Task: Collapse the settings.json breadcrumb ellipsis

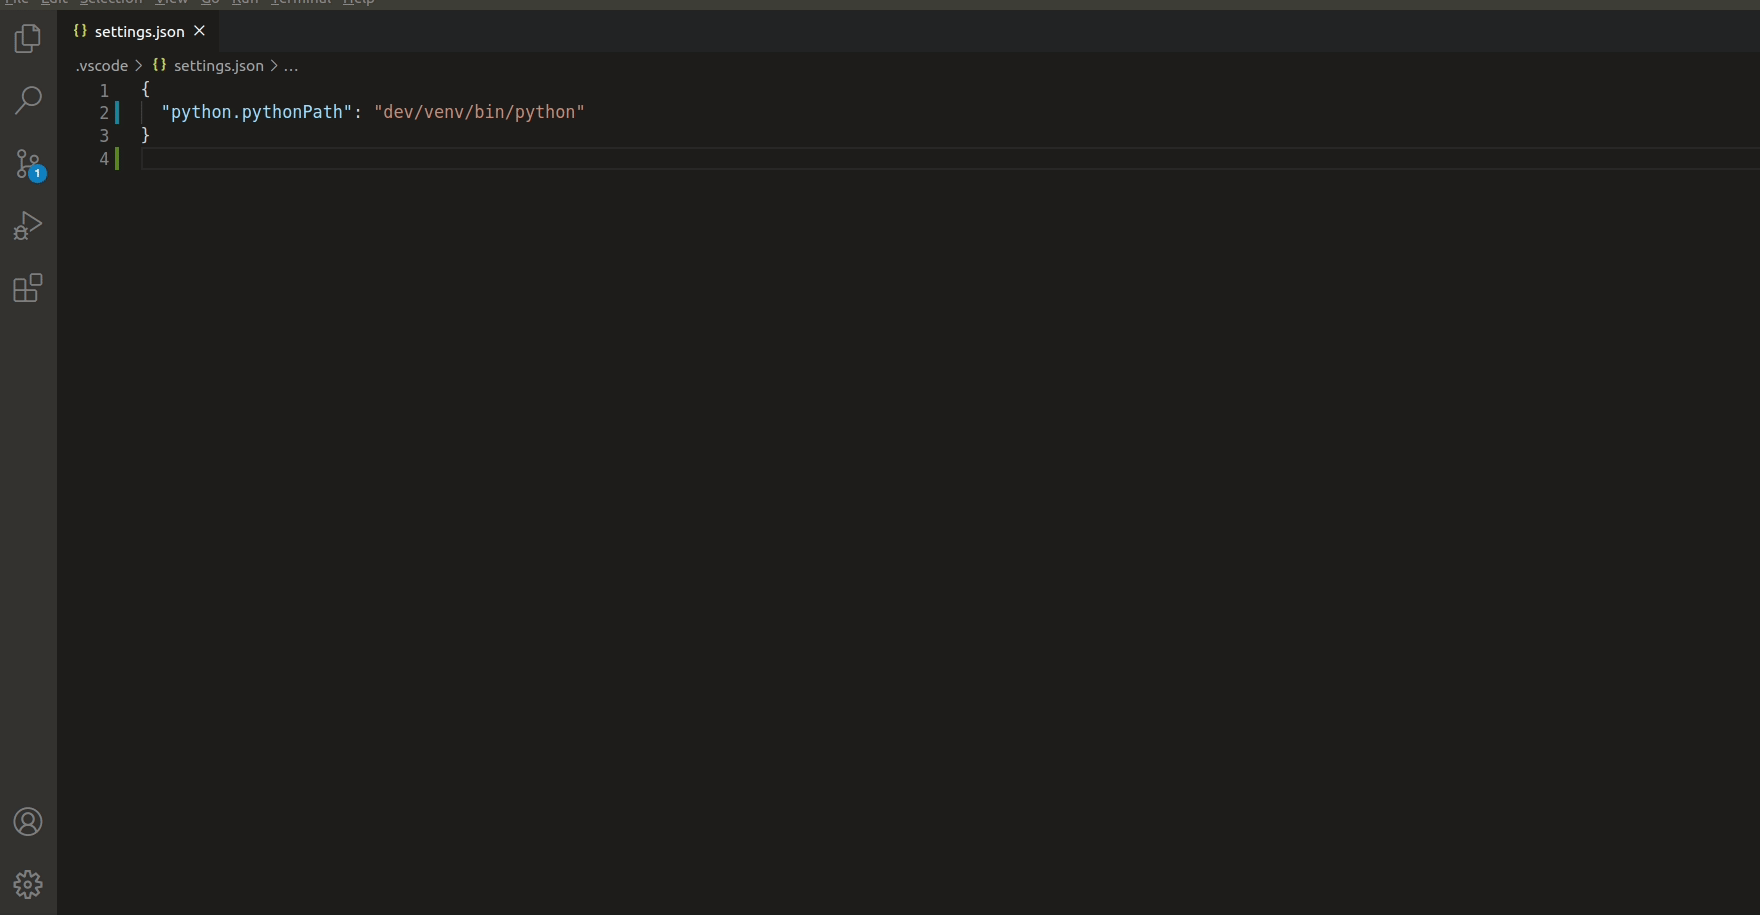Action: (291, 66)
